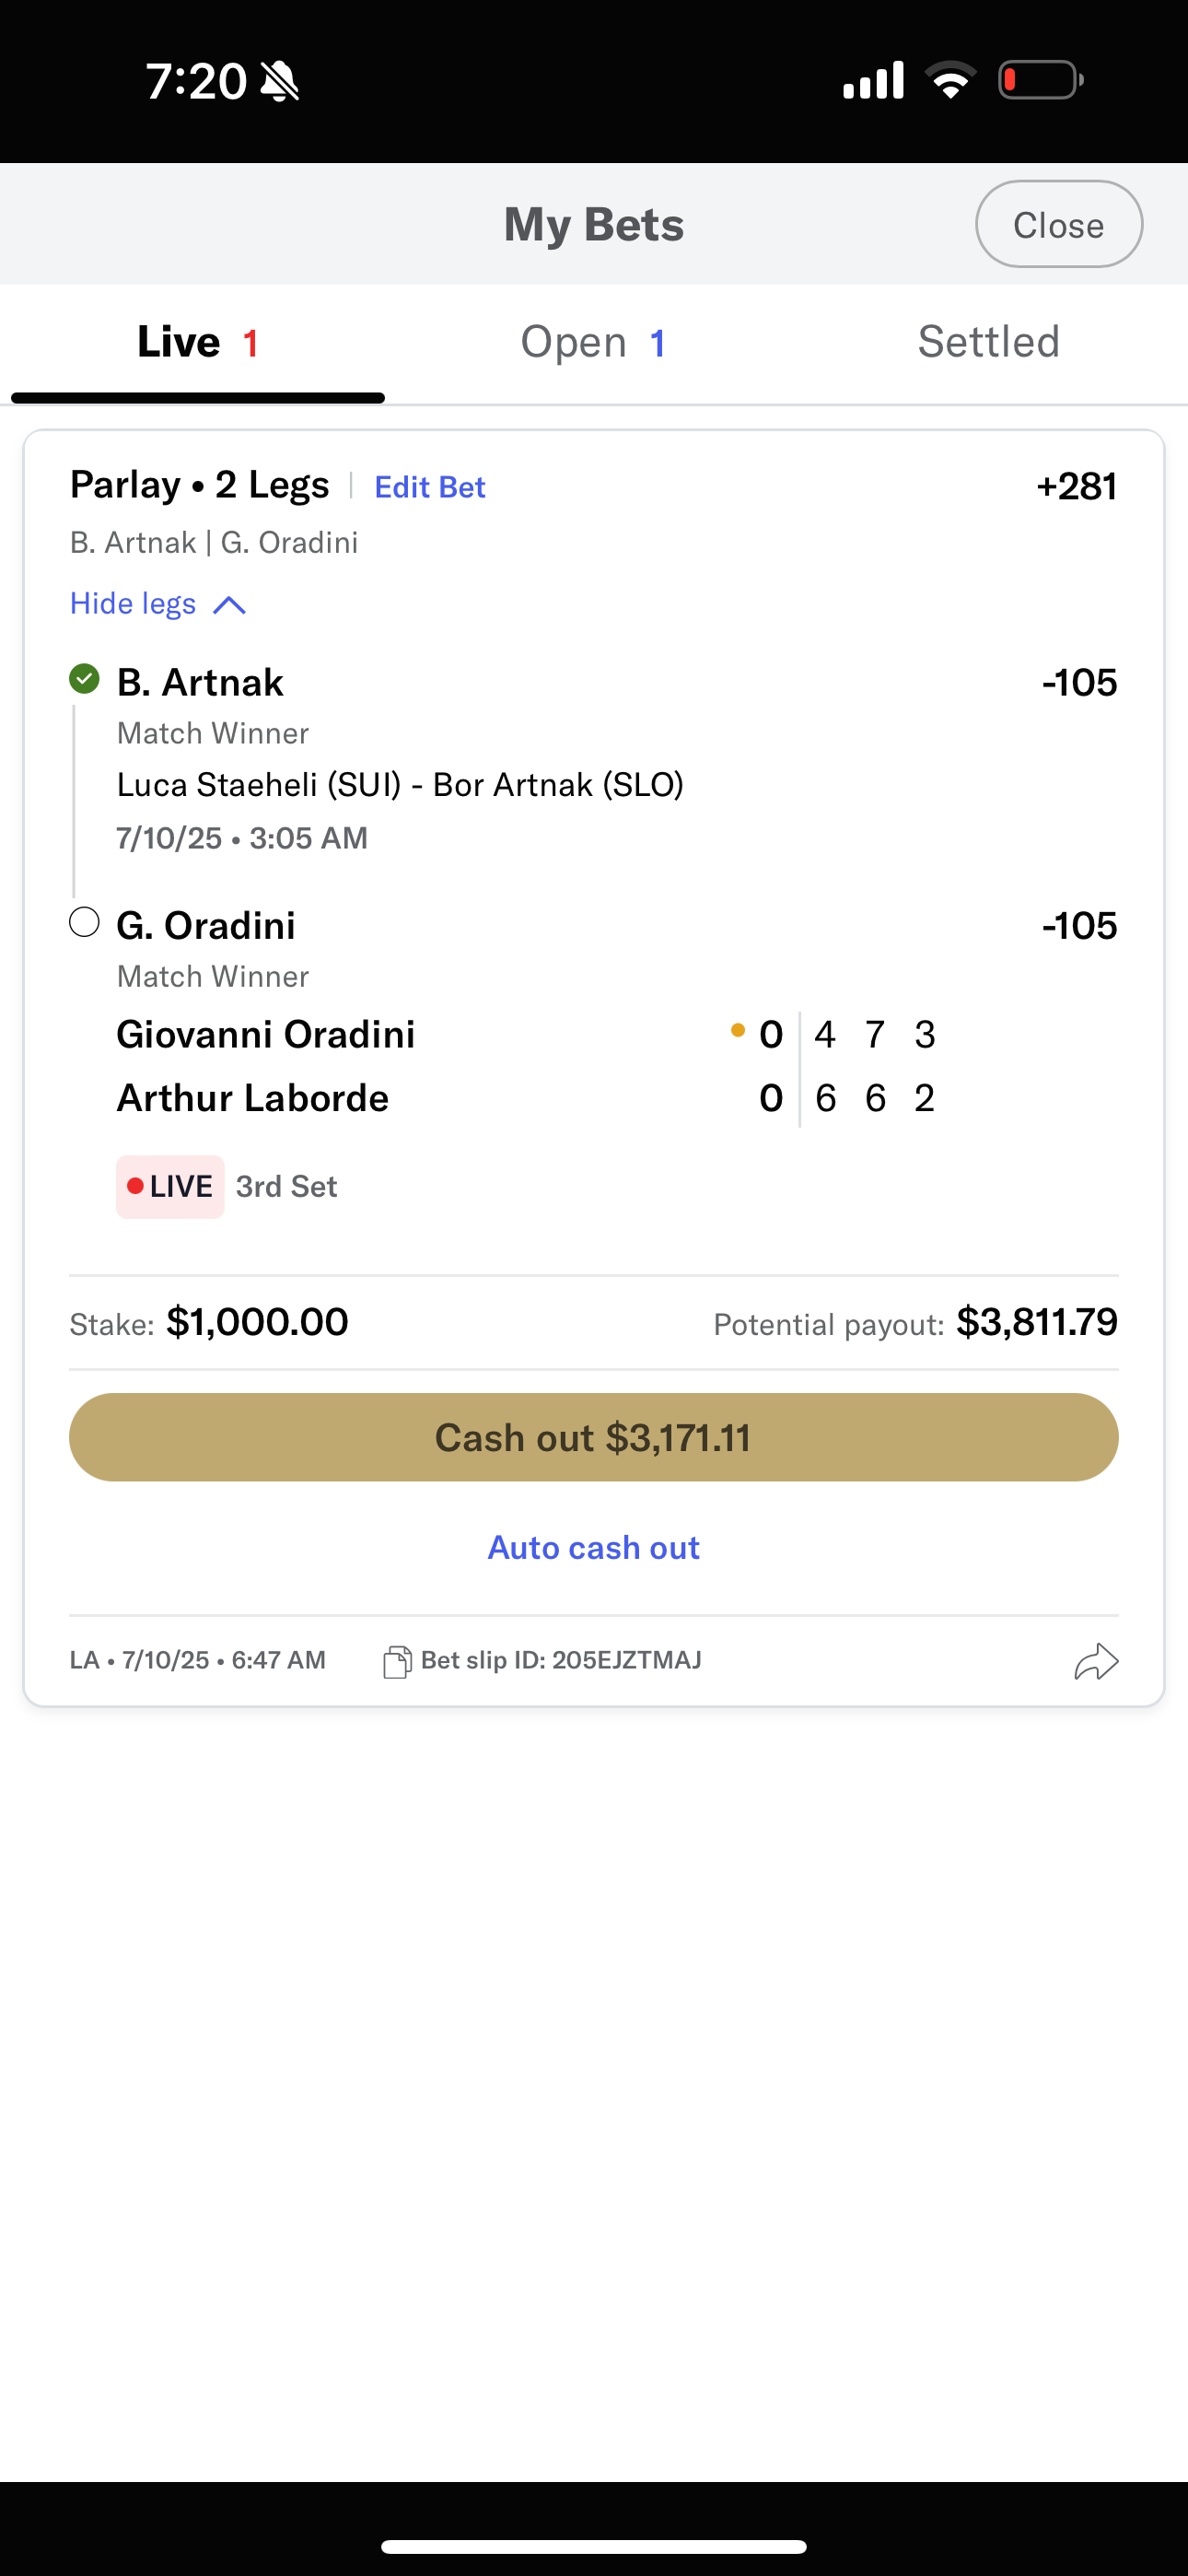Tap the silent bell icon in status bar
The width and height of the screenshot is (1188, 2576).
tap(279, 81)
